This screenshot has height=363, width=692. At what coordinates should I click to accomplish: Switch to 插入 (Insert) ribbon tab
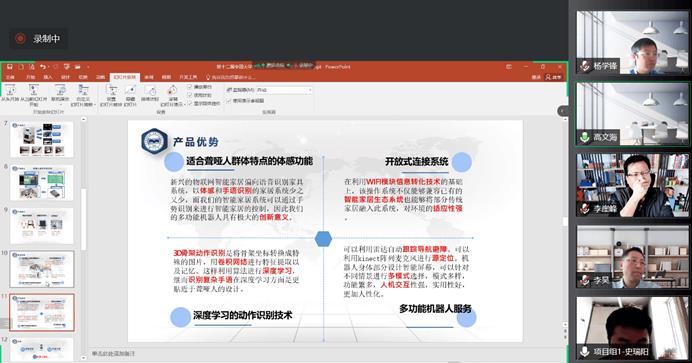click(48, 77)
